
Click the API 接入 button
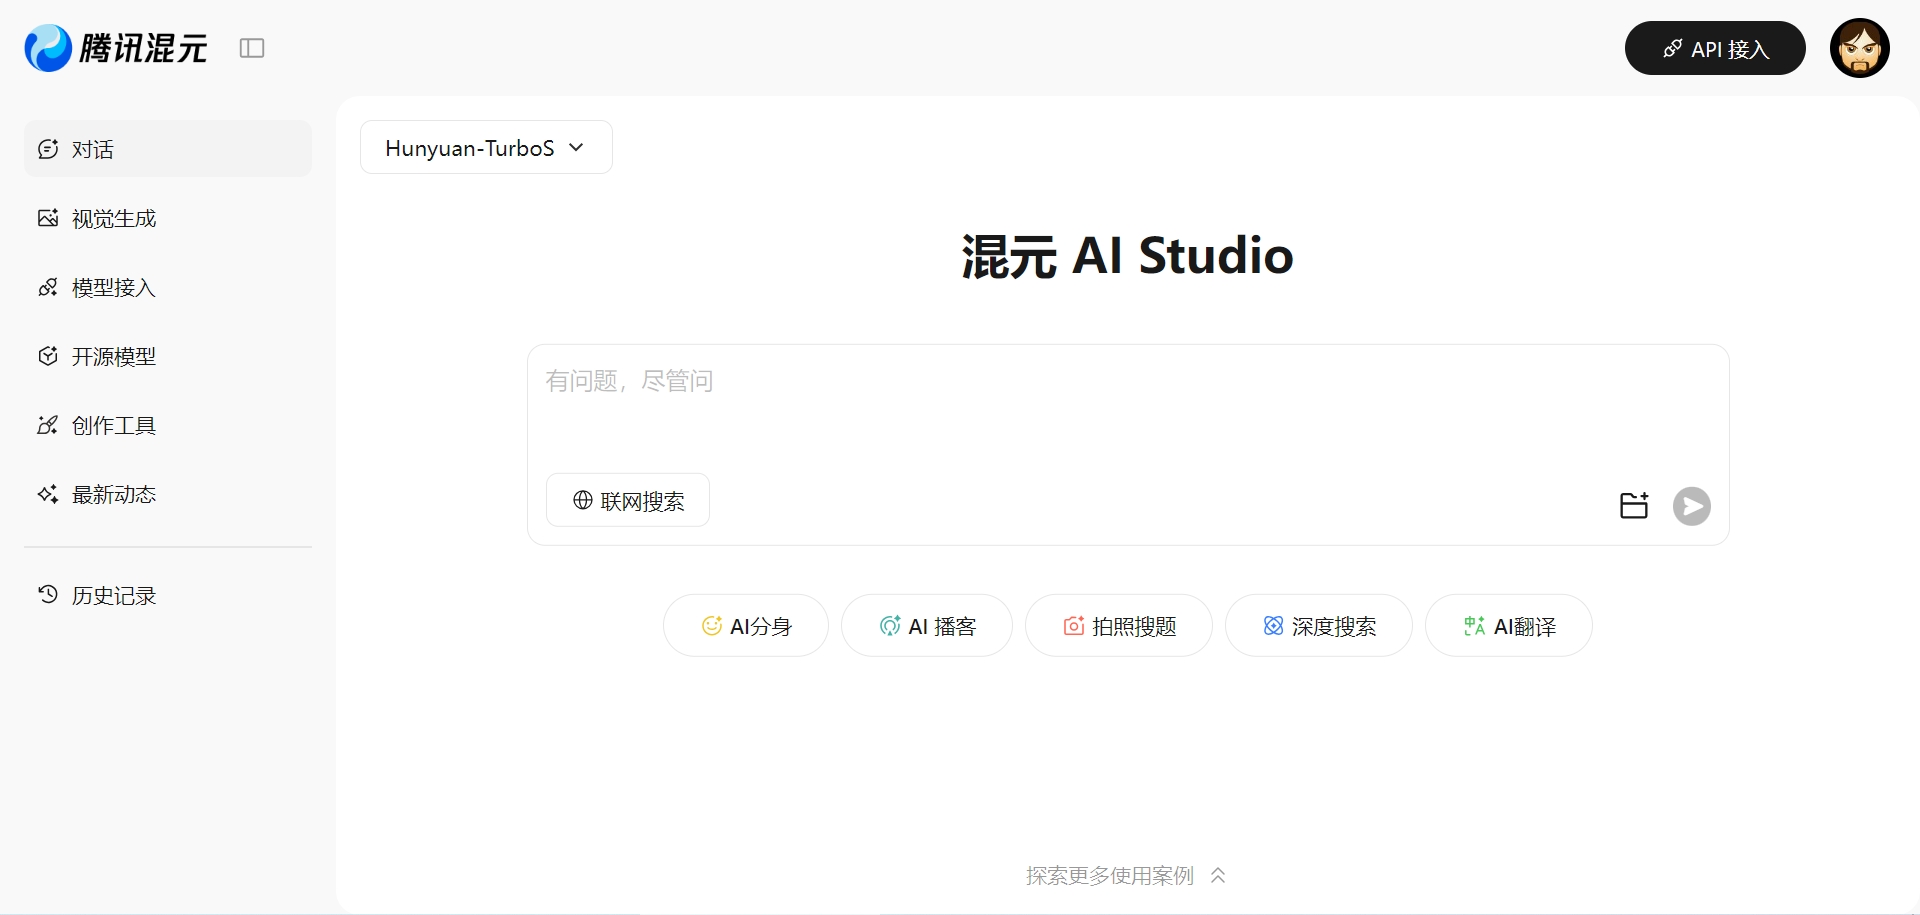point(1714,49)
